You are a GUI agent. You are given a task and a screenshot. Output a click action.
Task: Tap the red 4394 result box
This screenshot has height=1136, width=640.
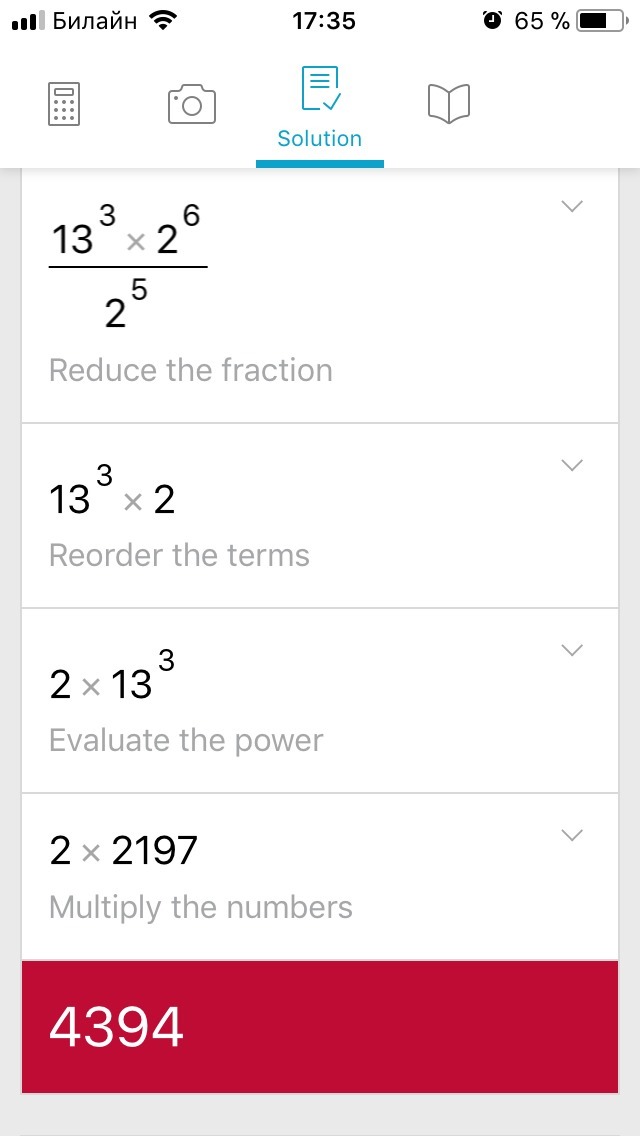tap(320, 1027)
